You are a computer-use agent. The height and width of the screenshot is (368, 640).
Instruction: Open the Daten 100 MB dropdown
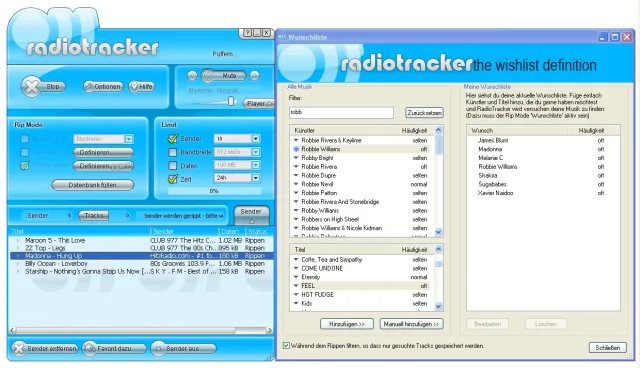click(256, 165)
